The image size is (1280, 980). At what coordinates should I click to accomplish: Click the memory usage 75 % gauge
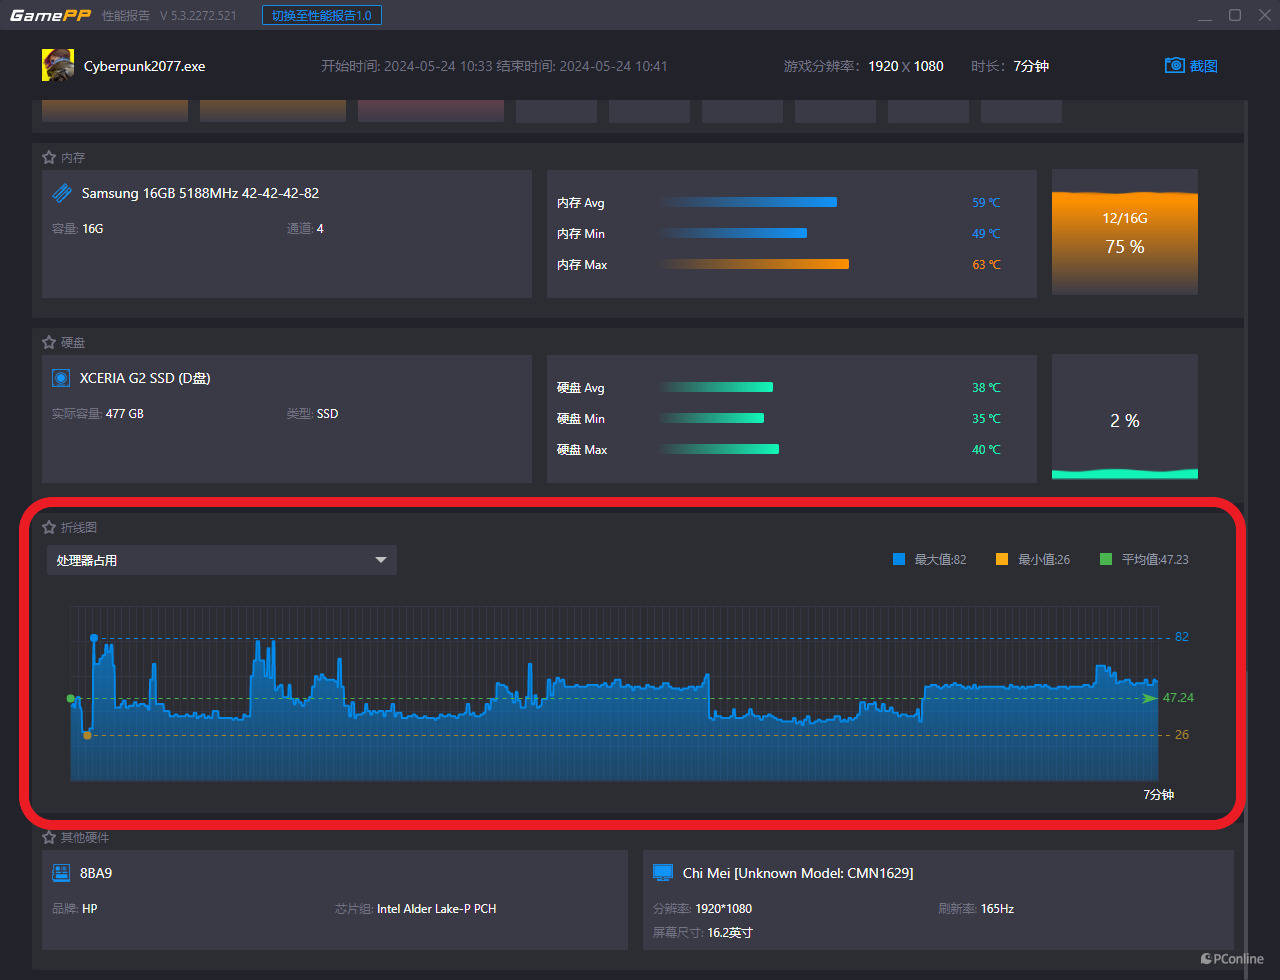click(1124, 232)
